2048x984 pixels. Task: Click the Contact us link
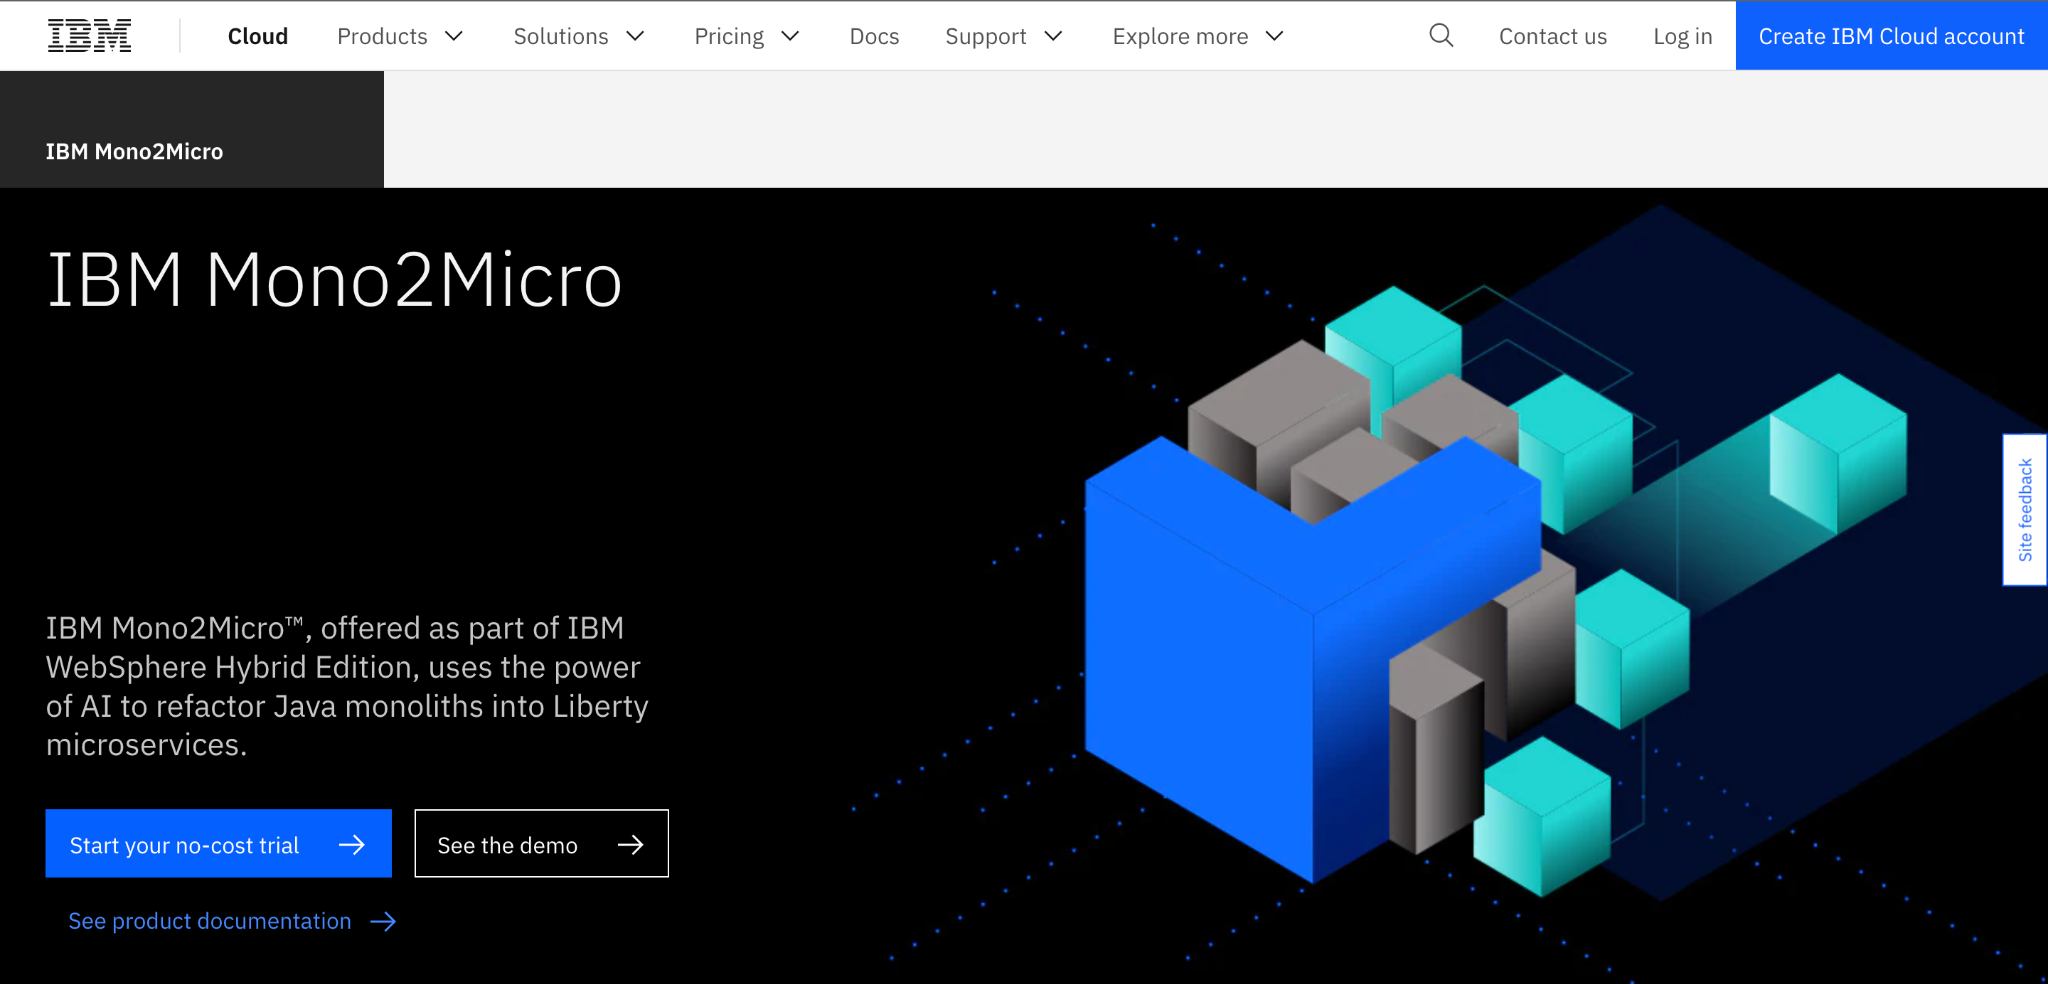pyautogui.click(x=1552, y=36)
